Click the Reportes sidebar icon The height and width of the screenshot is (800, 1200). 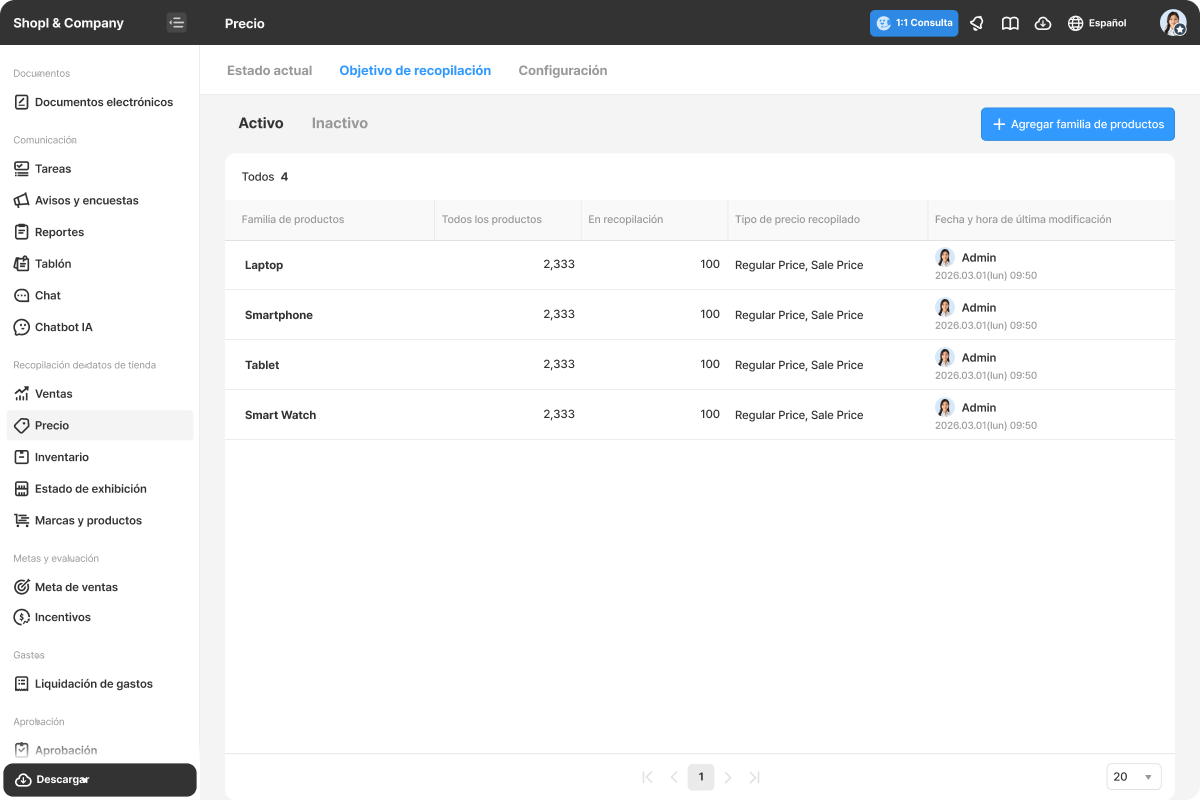(x=21, y=232)
